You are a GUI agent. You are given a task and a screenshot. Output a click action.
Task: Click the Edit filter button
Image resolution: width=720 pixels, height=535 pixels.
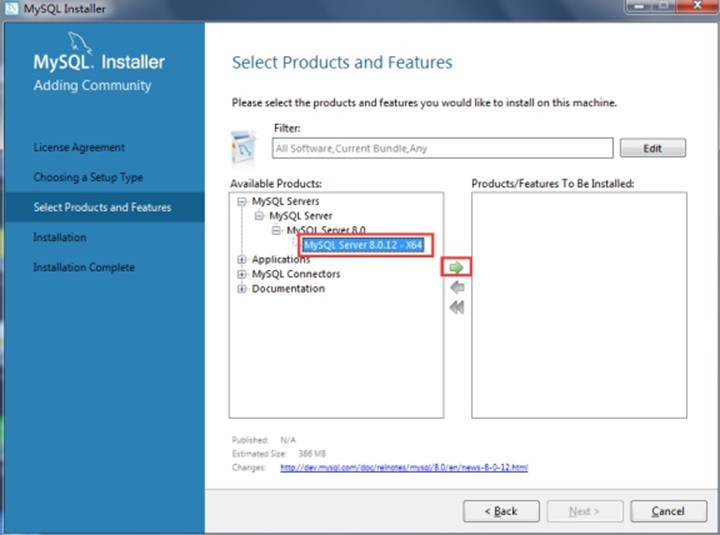(652, 148)
